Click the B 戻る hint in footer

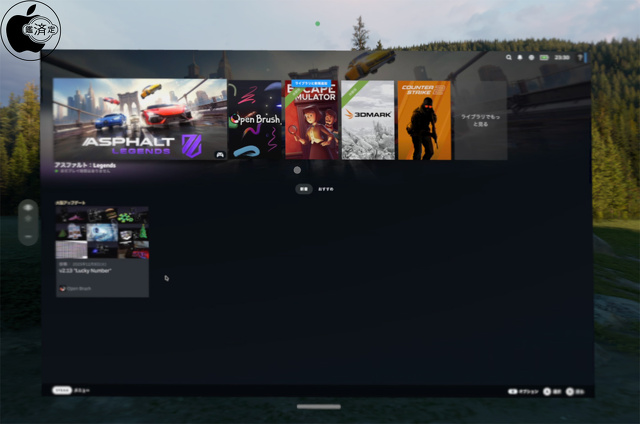click(x=575, y=391)
